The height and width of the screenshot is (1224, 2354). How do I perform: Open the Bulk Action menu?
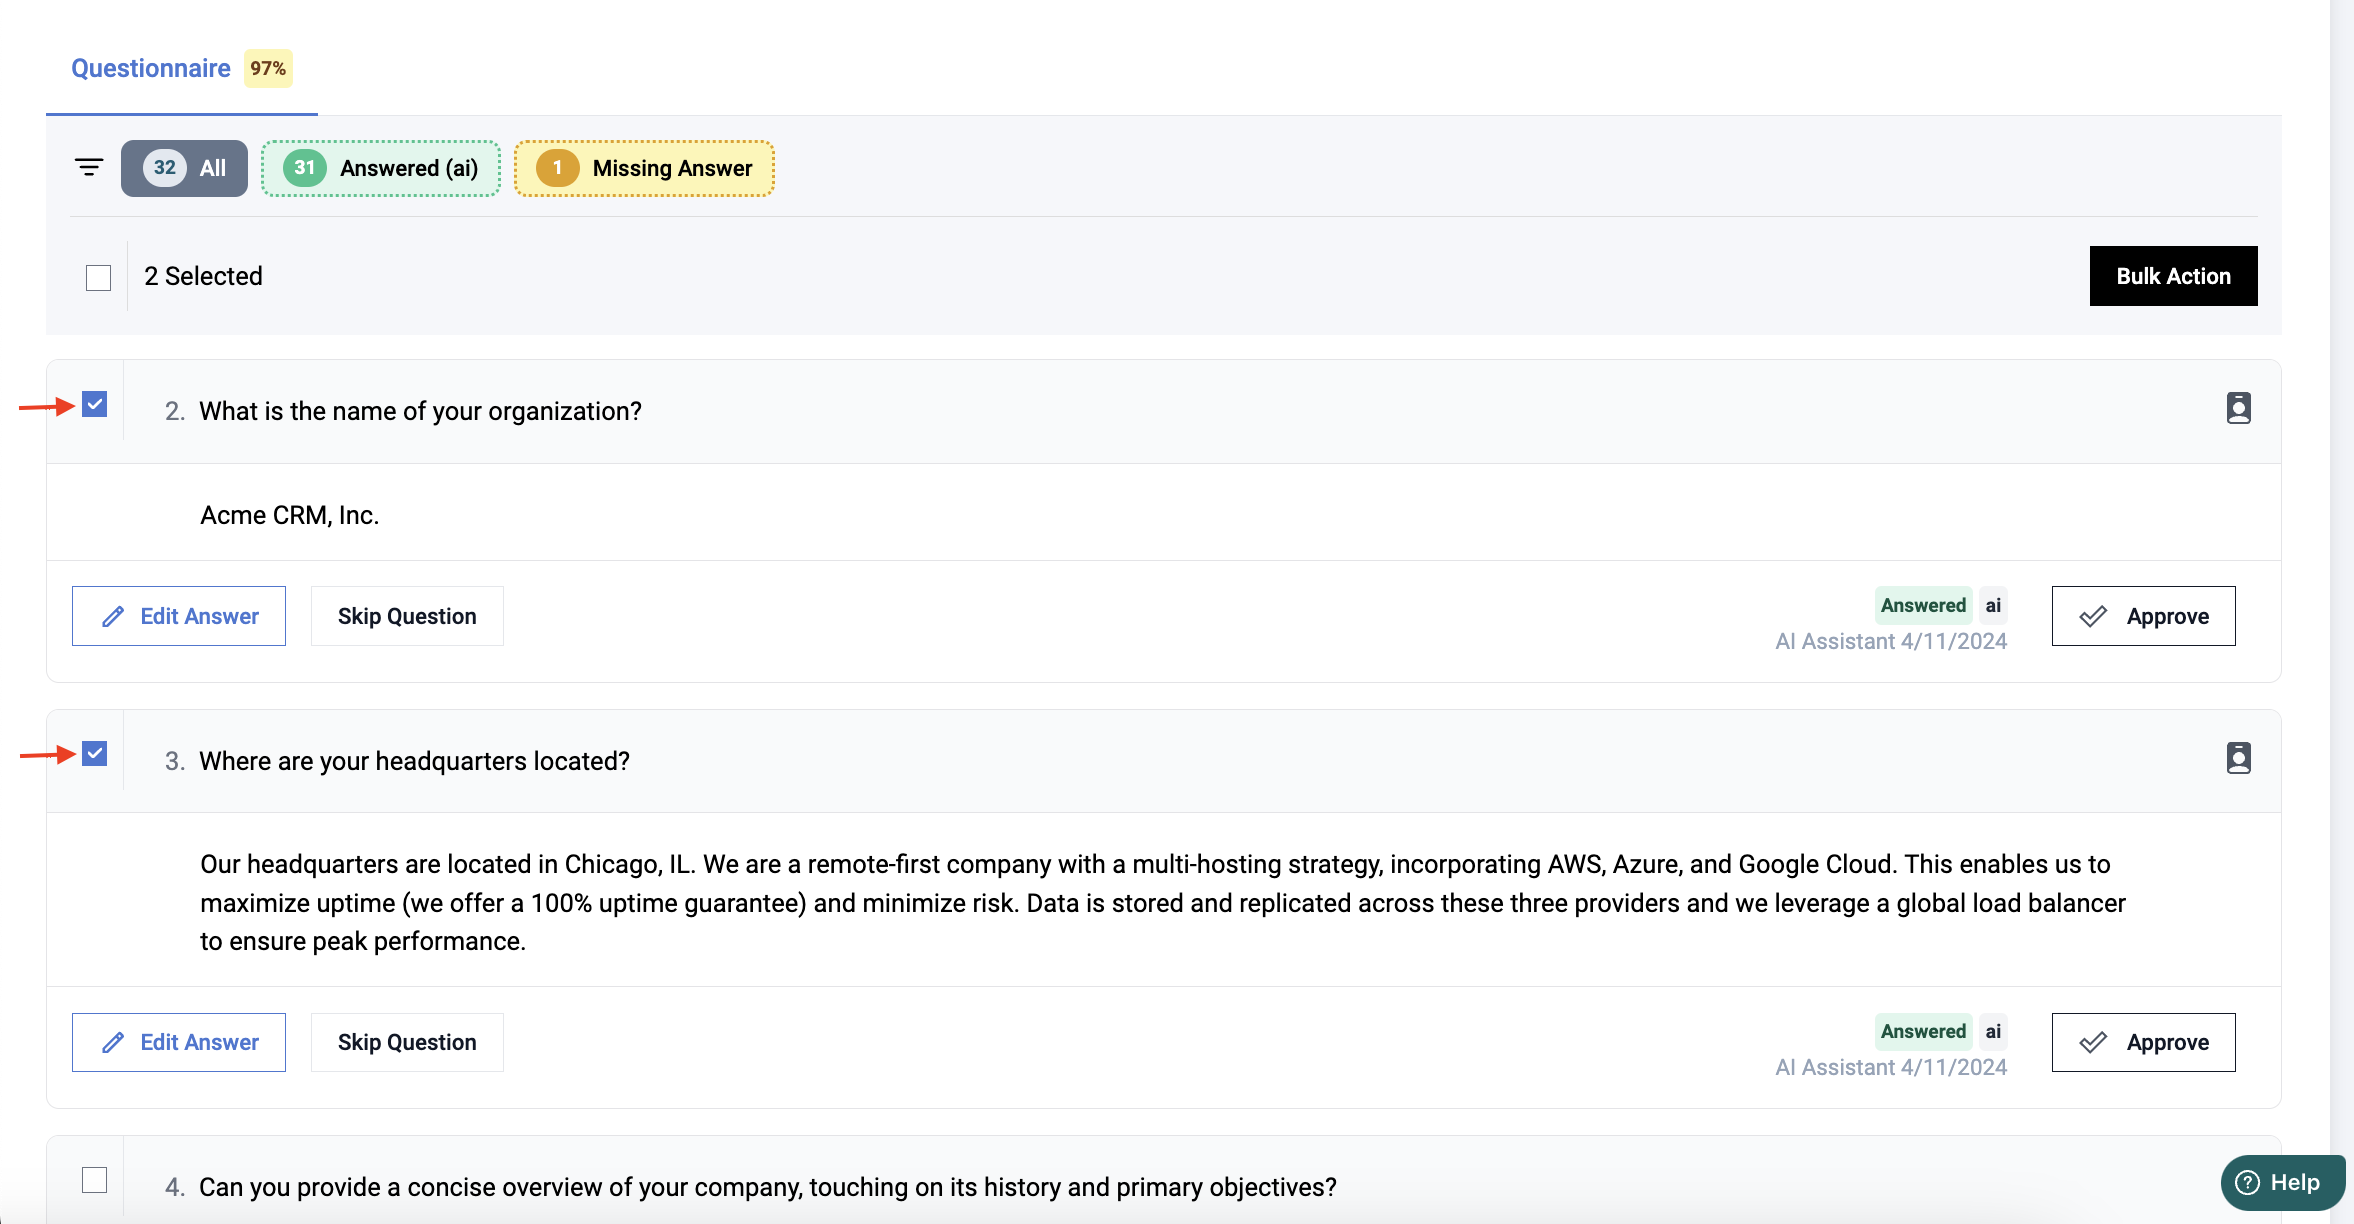[2172, 276]
